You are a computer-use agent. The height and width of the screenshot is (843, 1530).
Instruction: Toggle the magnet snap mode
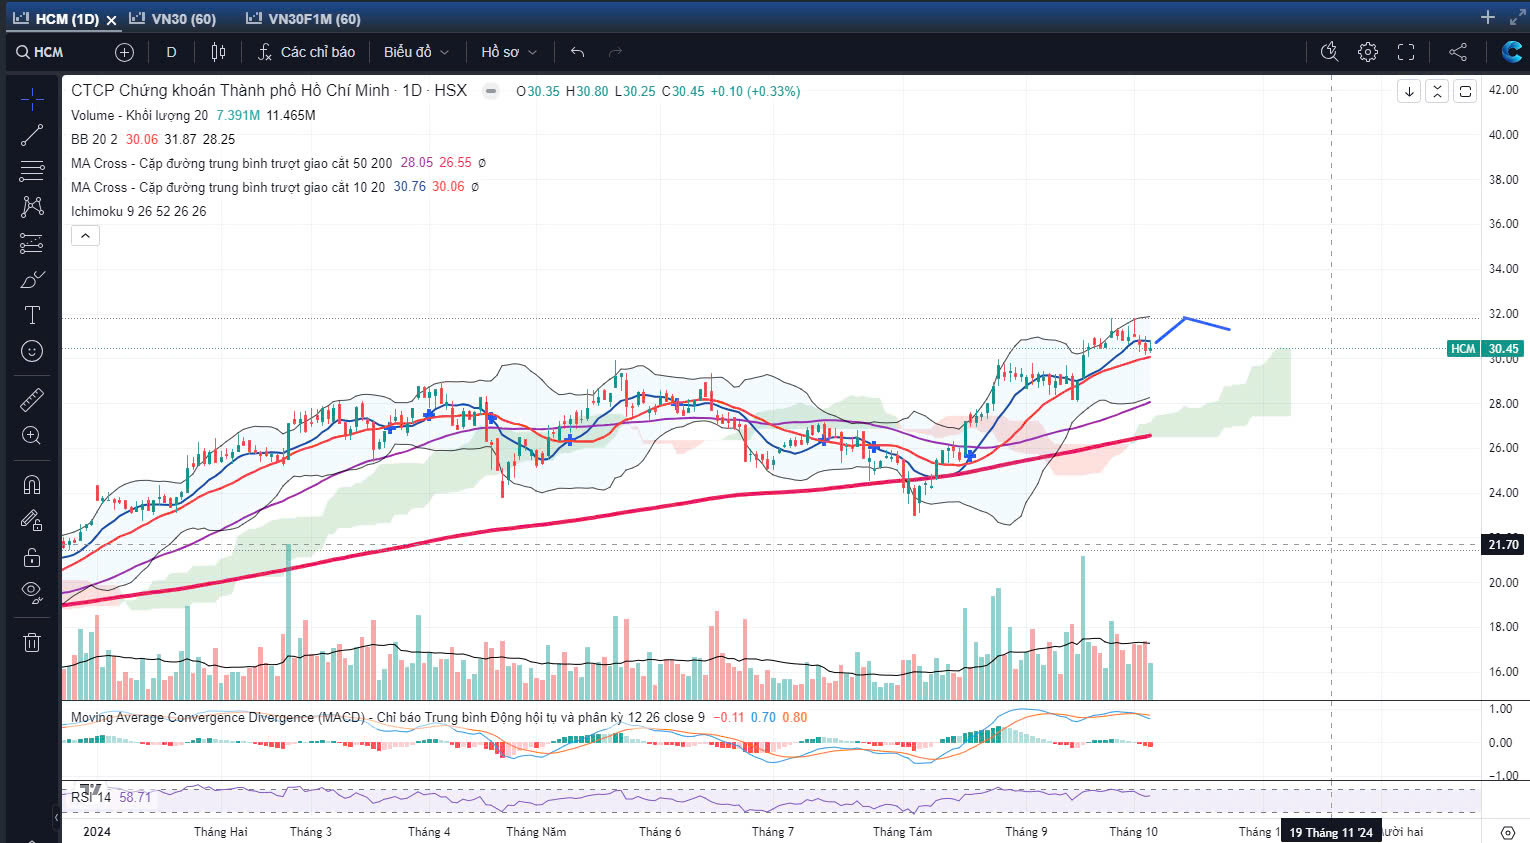point(32,485)
